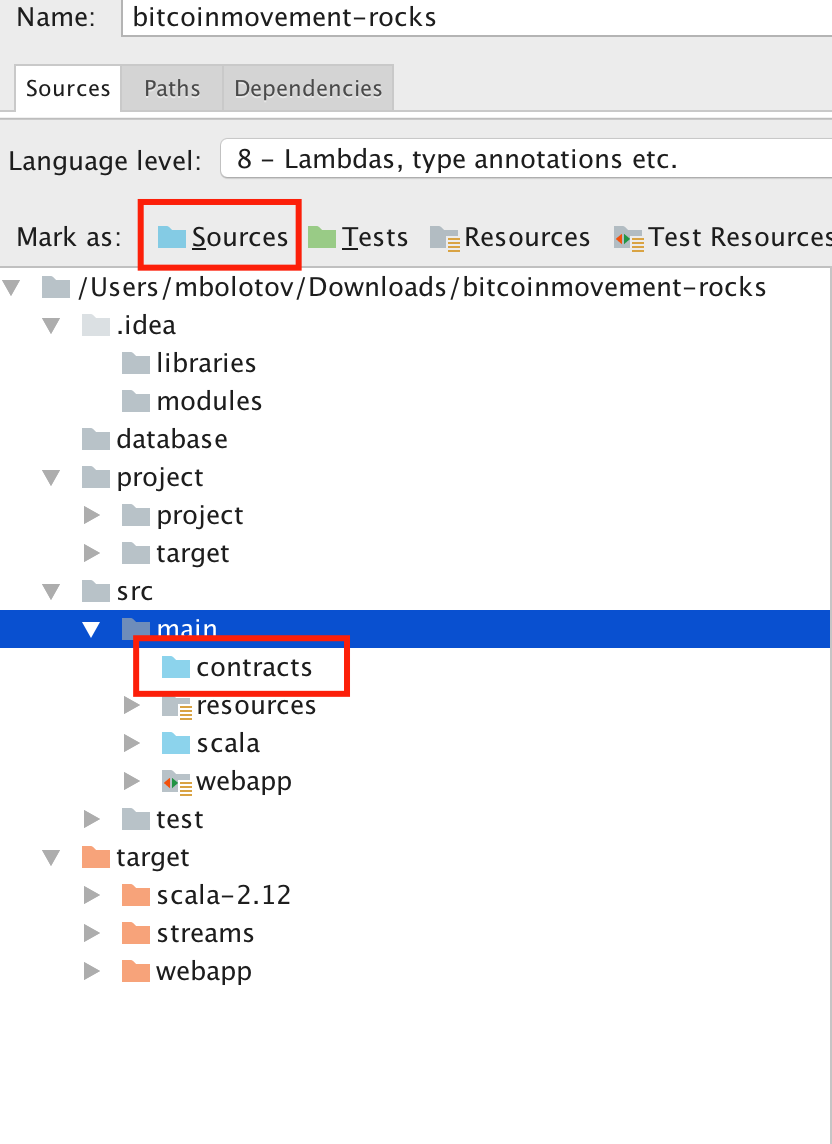Select the streams folder in target
The width and height of the screenshot is (832, 1144).
click(205, 933)
